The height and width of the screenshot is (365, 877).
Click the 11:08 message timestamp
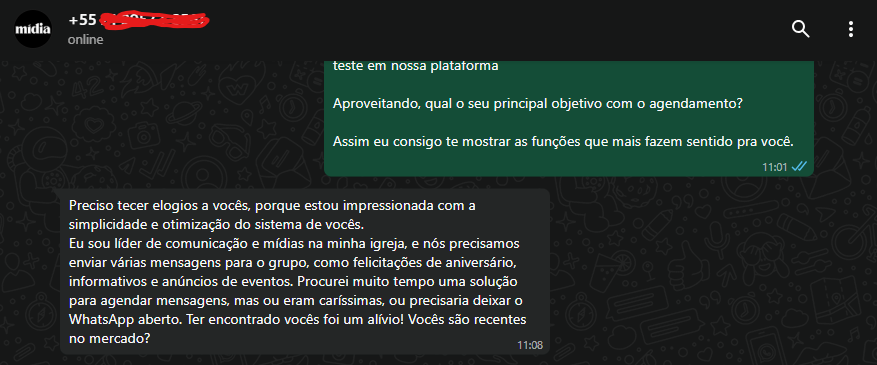tap(530, 345)
